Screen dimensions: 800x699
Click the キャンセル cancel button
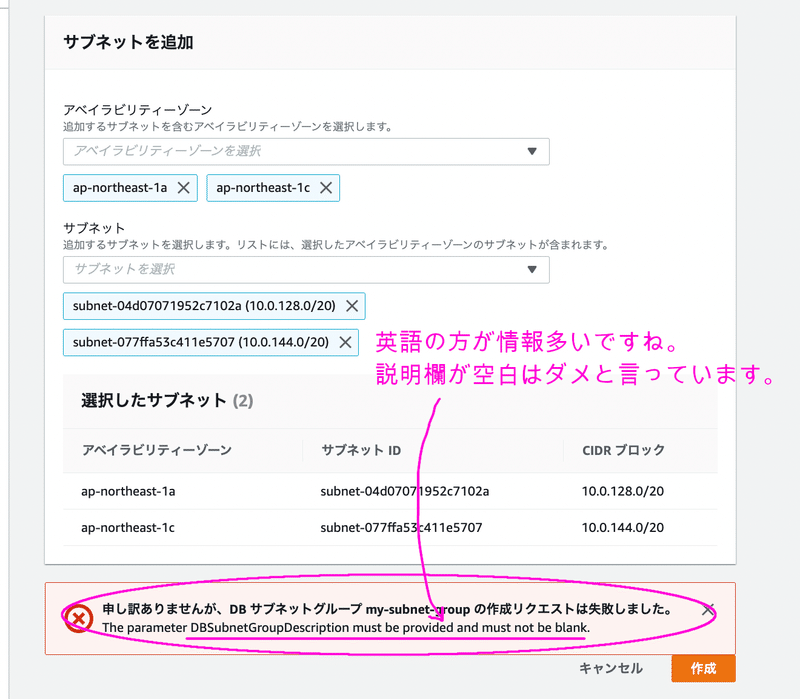pos(611,668)
